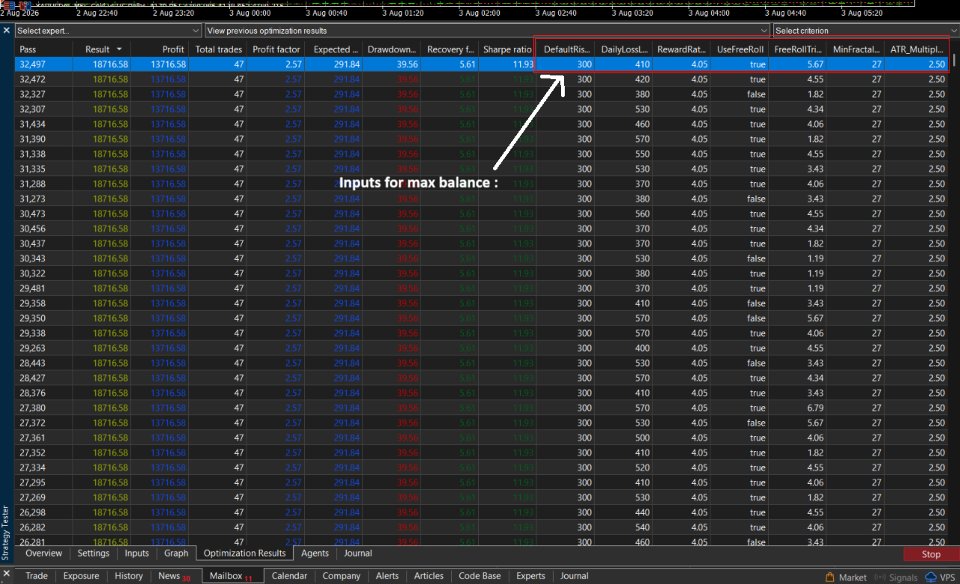Viewport: 960px width, 584px height.
Task: Open the Code Base tab
Action: (x=479, y=575)
